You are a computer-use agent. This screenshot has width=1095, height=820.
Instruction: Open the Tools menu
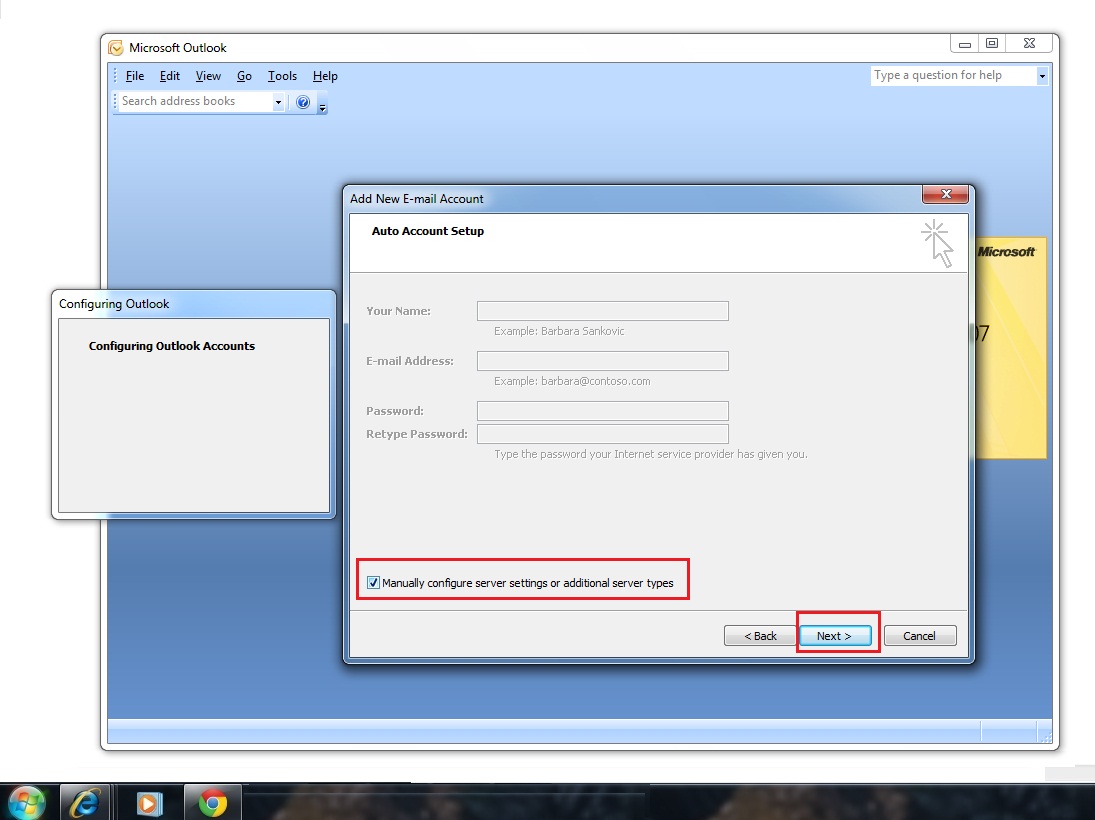pos(282,76)
